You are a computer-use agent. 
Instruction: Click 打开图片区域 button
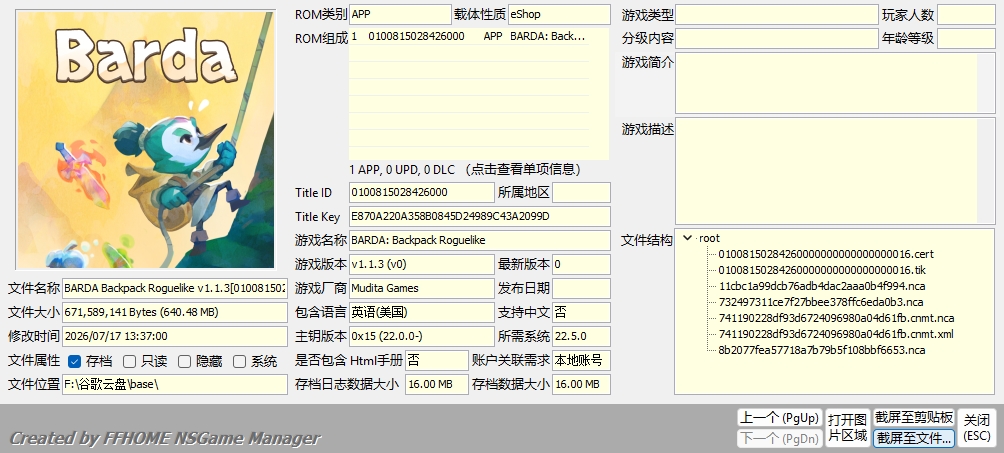847,428
